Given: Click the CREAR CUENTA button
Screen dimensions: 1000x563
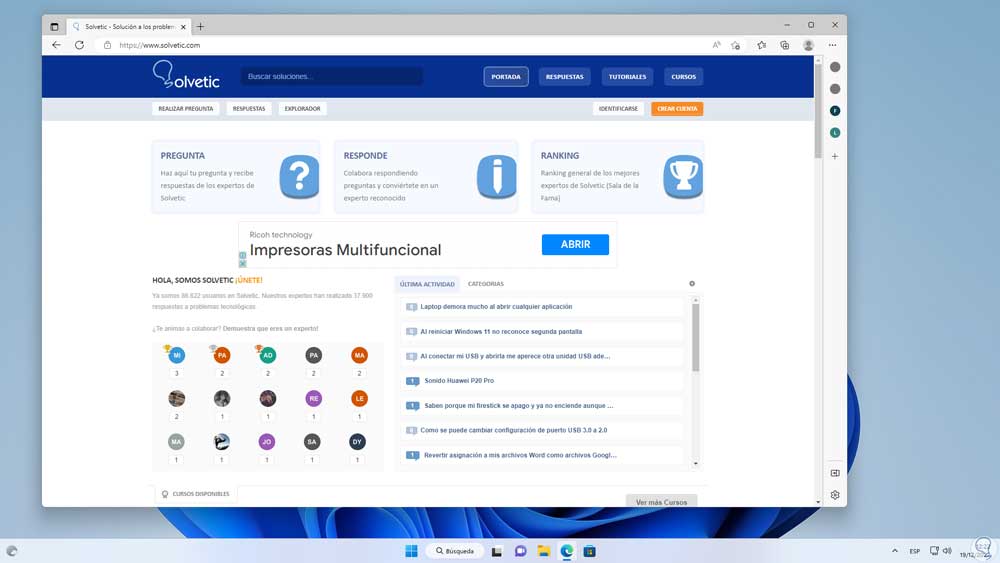Looking at the screenshot, I should (677, 108).
